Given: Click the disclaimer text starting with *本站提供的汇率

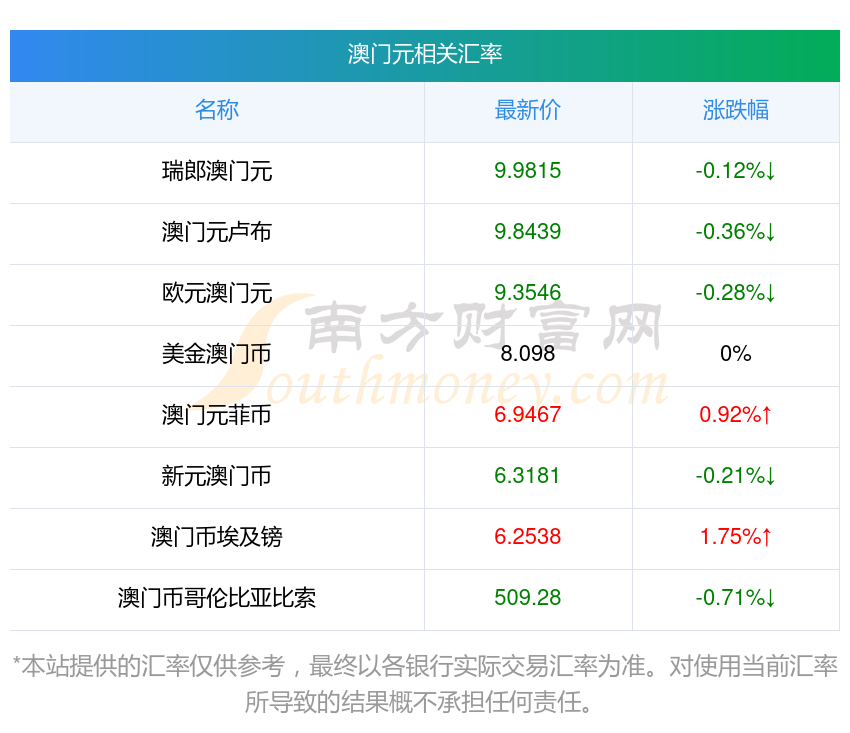Looking at the screenshot, I should pyautogui.click(x=424, y=684).
